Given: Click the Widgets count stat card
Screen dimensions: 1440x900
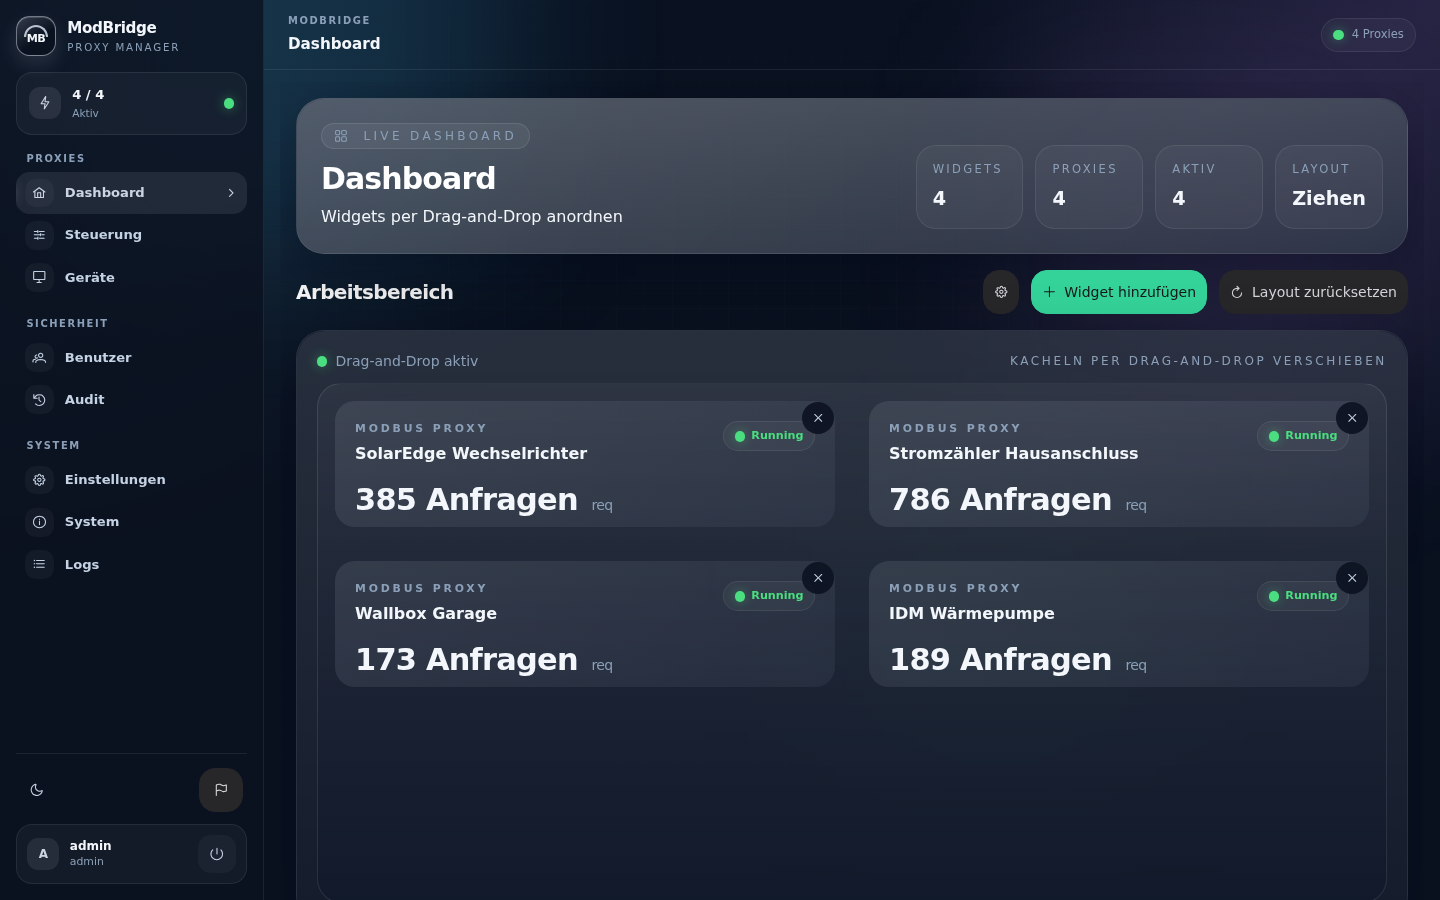Looking at the screenshot, I should tap(969, 187).
